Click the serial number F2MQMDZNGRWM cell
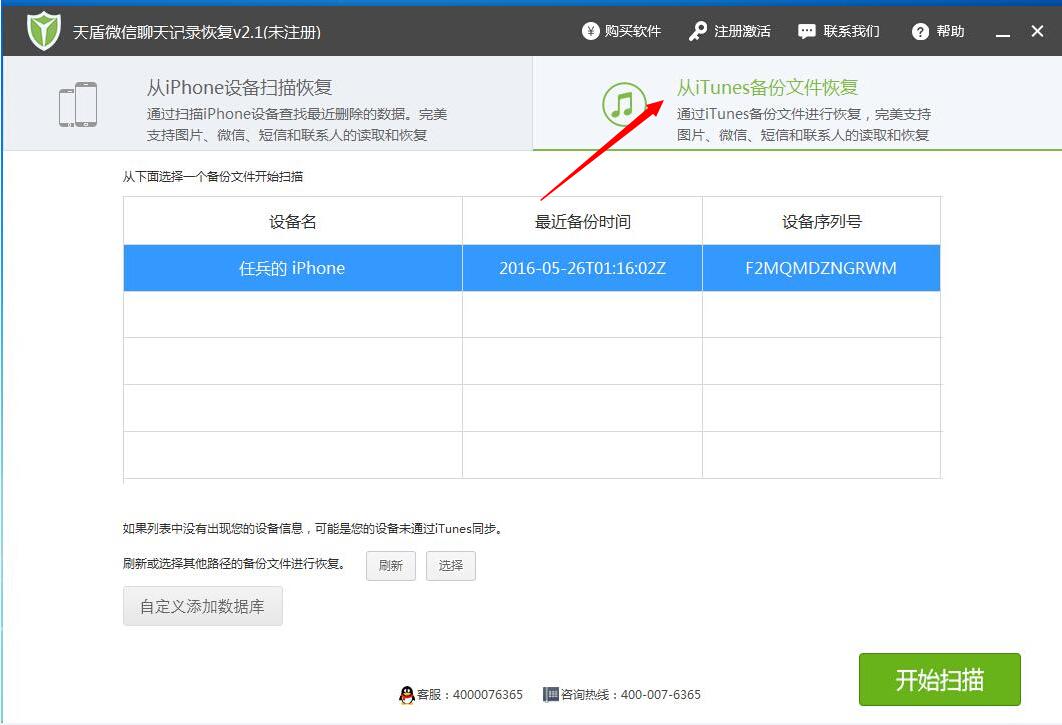 (x=821, y=268)
